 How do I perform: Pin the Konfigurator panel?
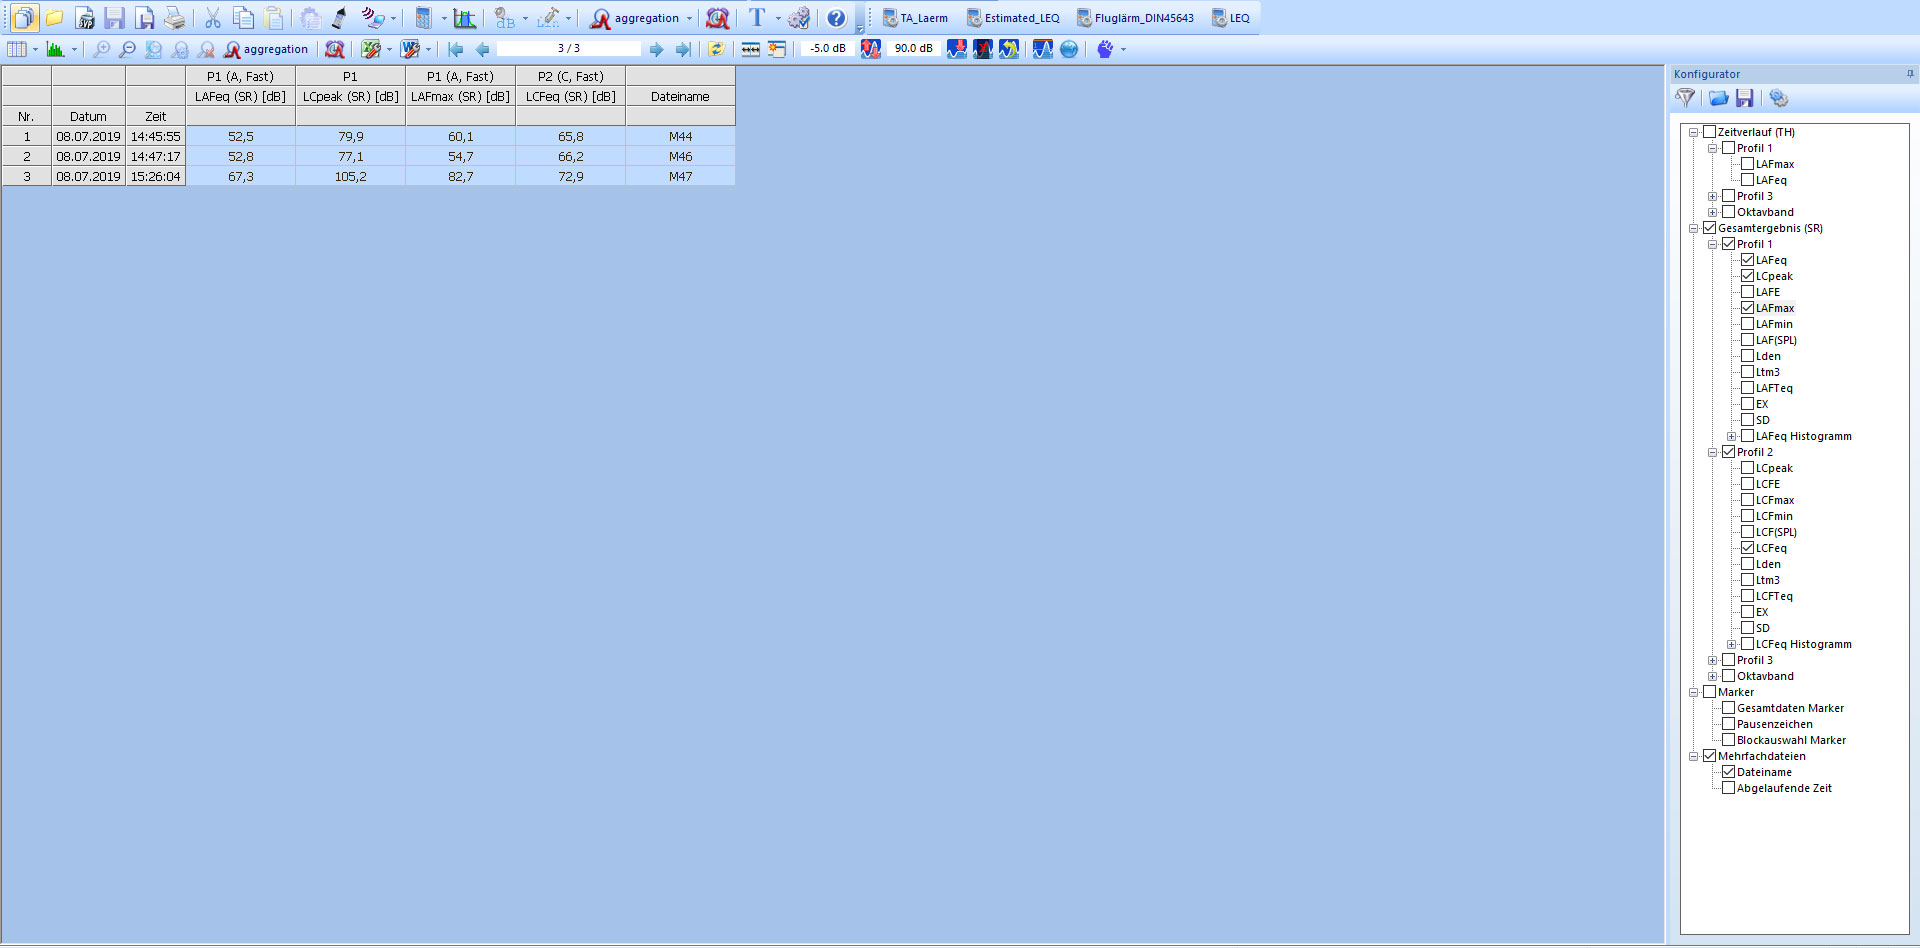point(1910,73)
